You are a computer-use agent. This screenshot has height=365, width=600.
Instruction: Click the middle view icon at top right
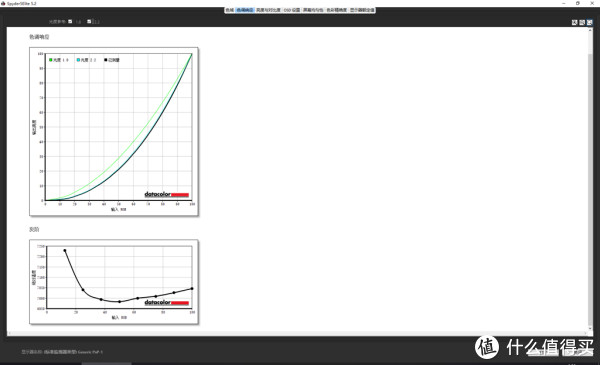582,23
